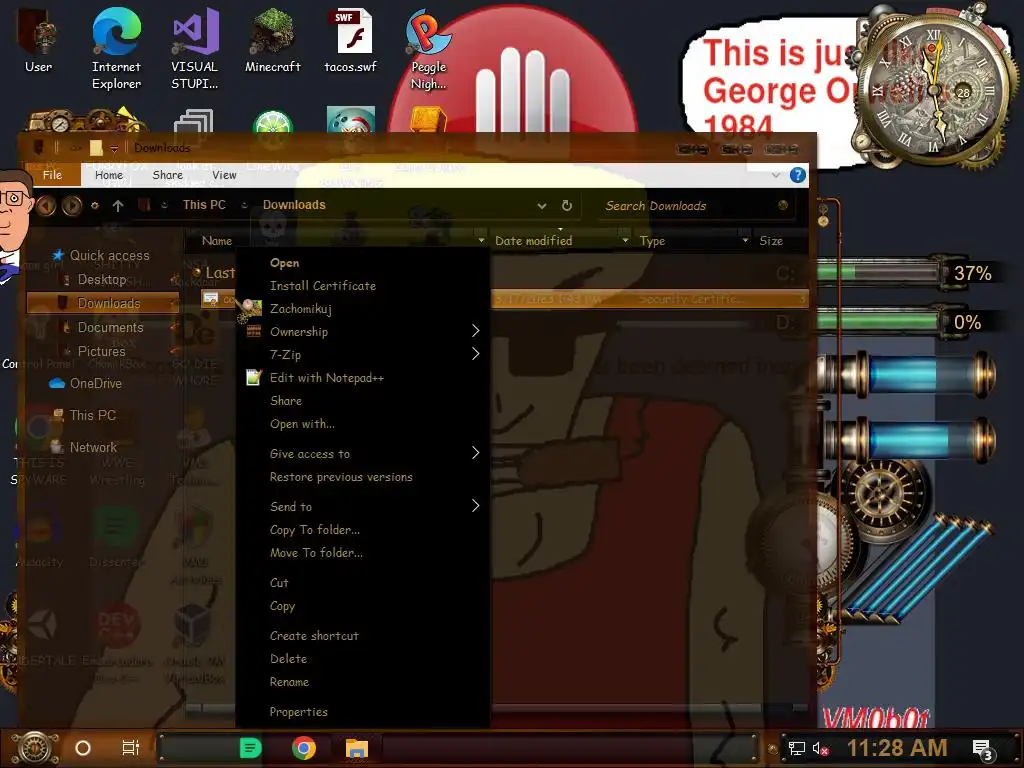Open Date modified column filter dropdown
The height and width of the screenshot is (768, 1024).
pos(625,241)
